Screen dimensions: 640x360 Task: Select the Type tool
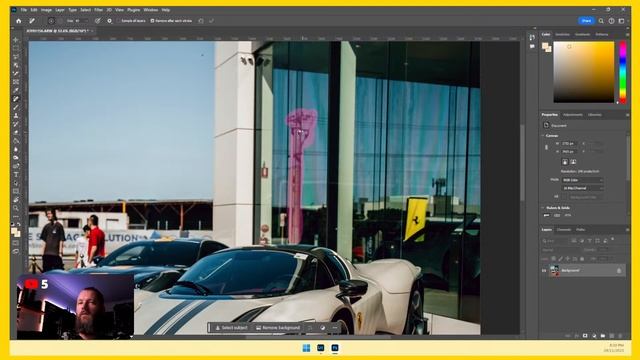tap(16, 175)
